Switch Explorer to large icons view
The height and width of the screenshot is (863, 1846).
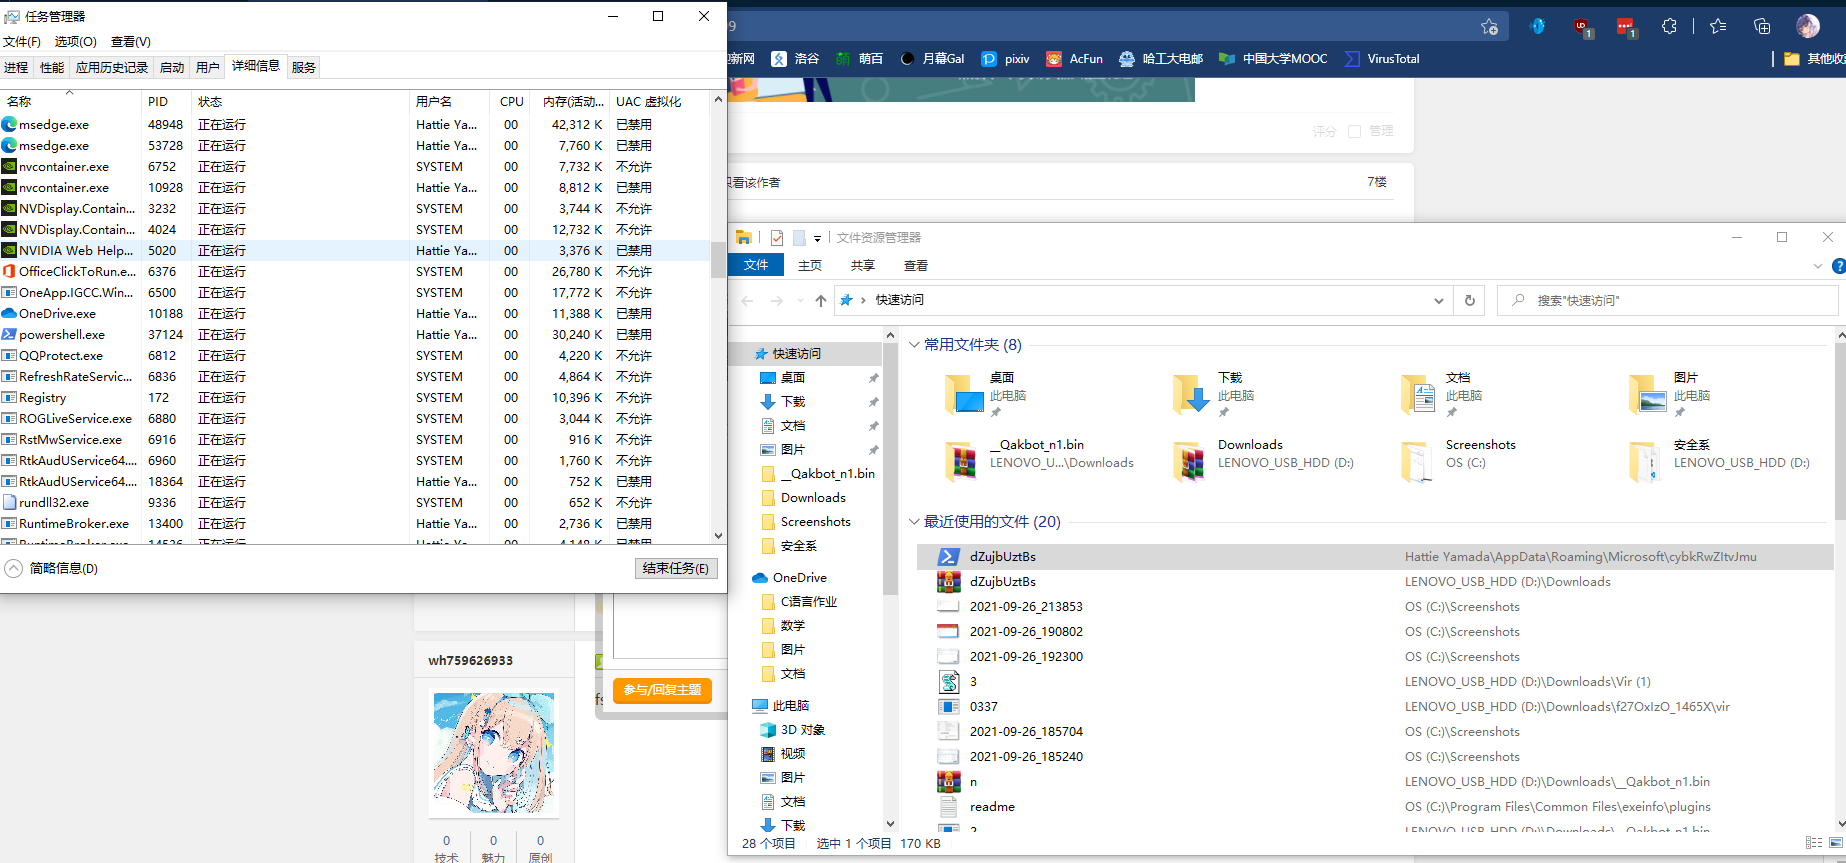pyautogui.click(x=1836, y=843)
